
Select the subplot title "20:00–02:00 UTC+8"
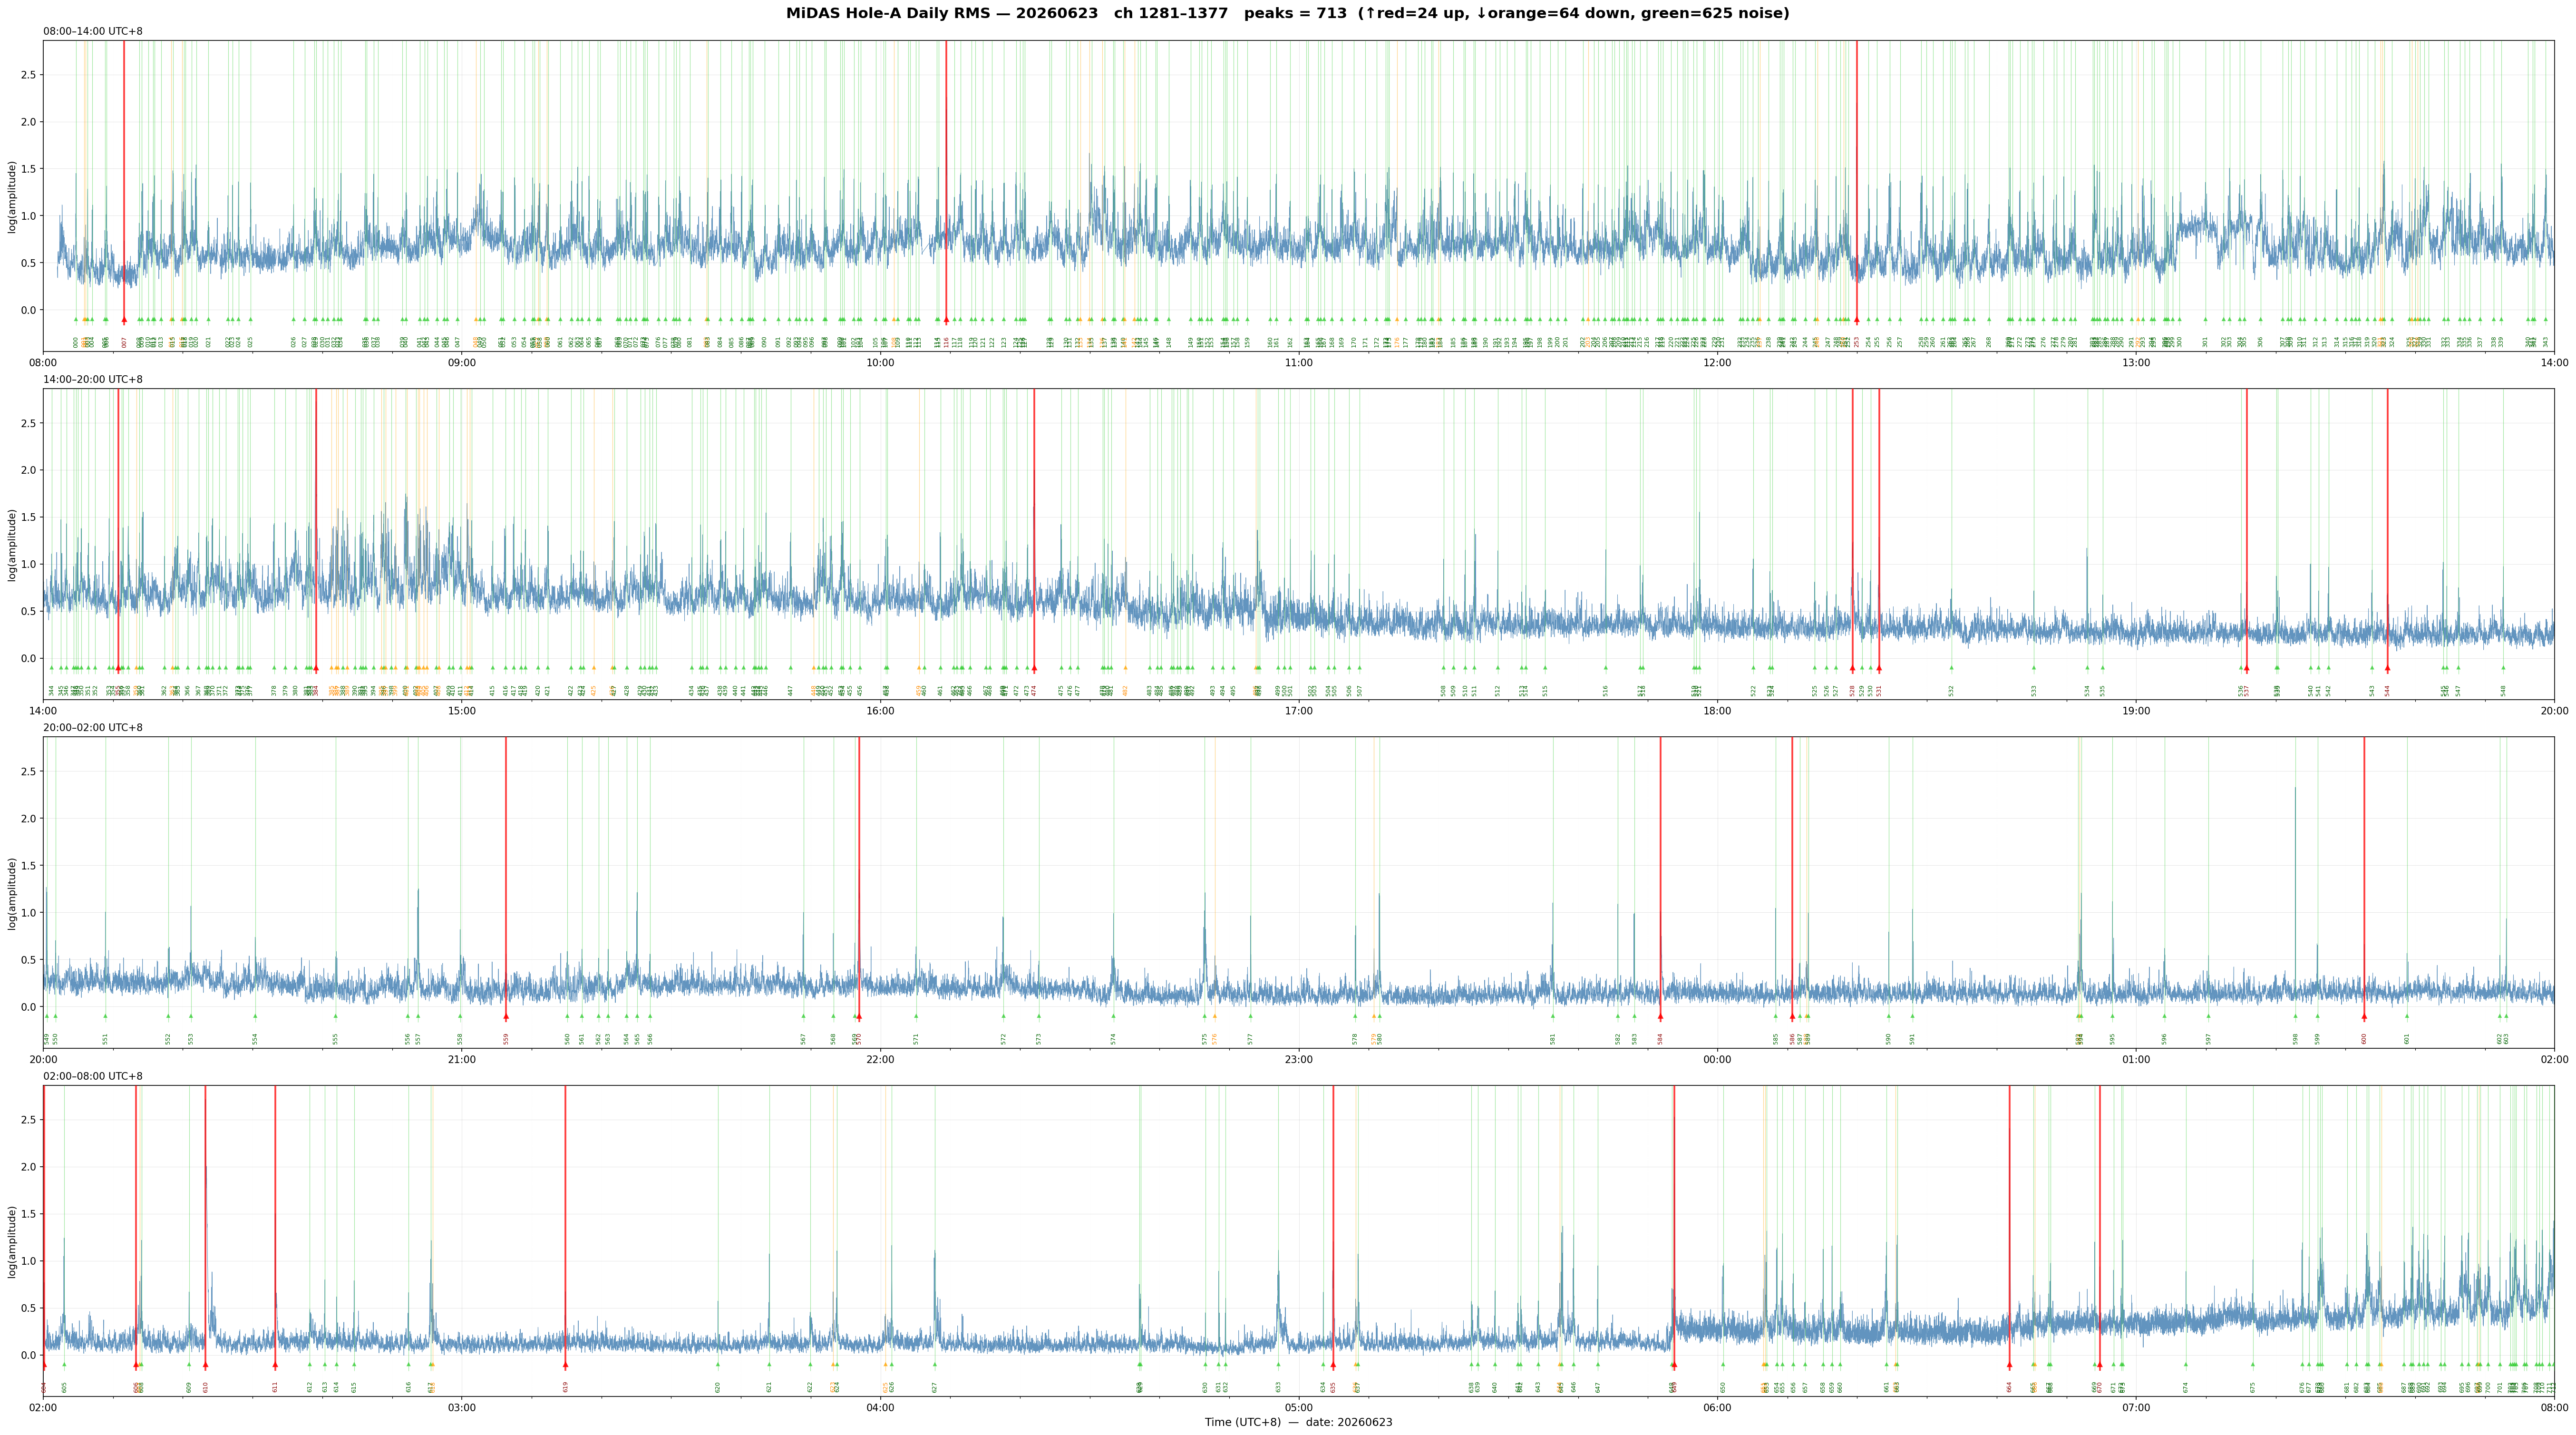[93, 728]
